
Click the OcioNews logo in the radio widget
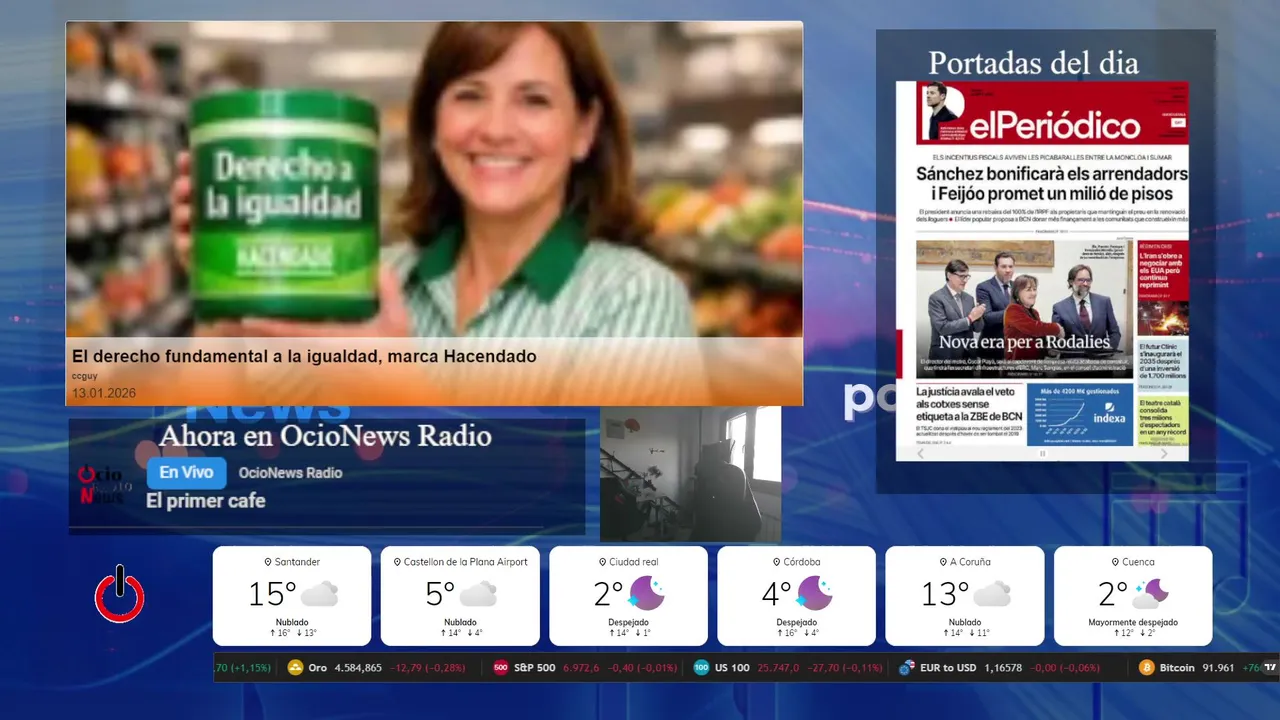(104, 485)
